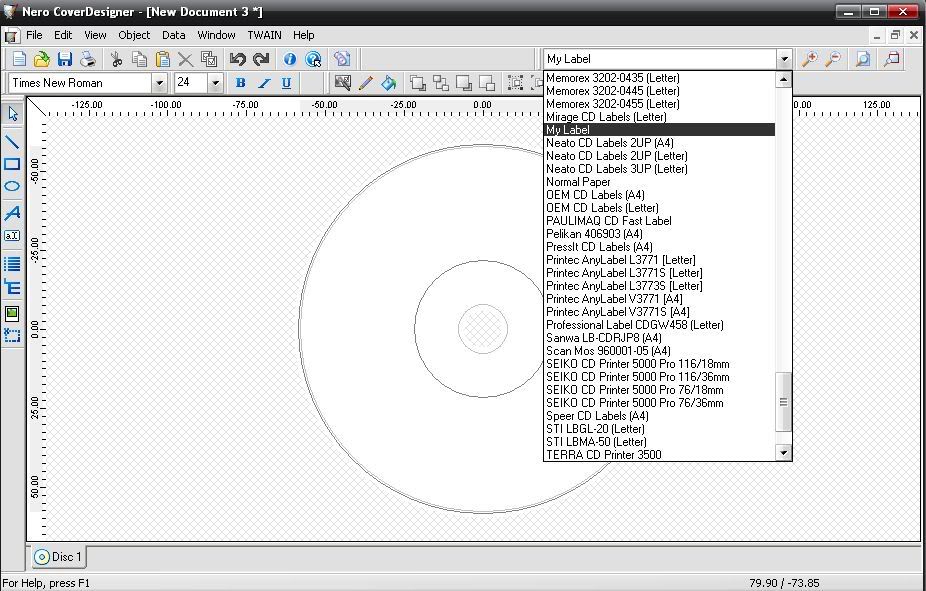Image resolution: width=926 pixels, height=591 pixels.
Task: Switch to the Disc 1 tab
Action: click(57, 557)
